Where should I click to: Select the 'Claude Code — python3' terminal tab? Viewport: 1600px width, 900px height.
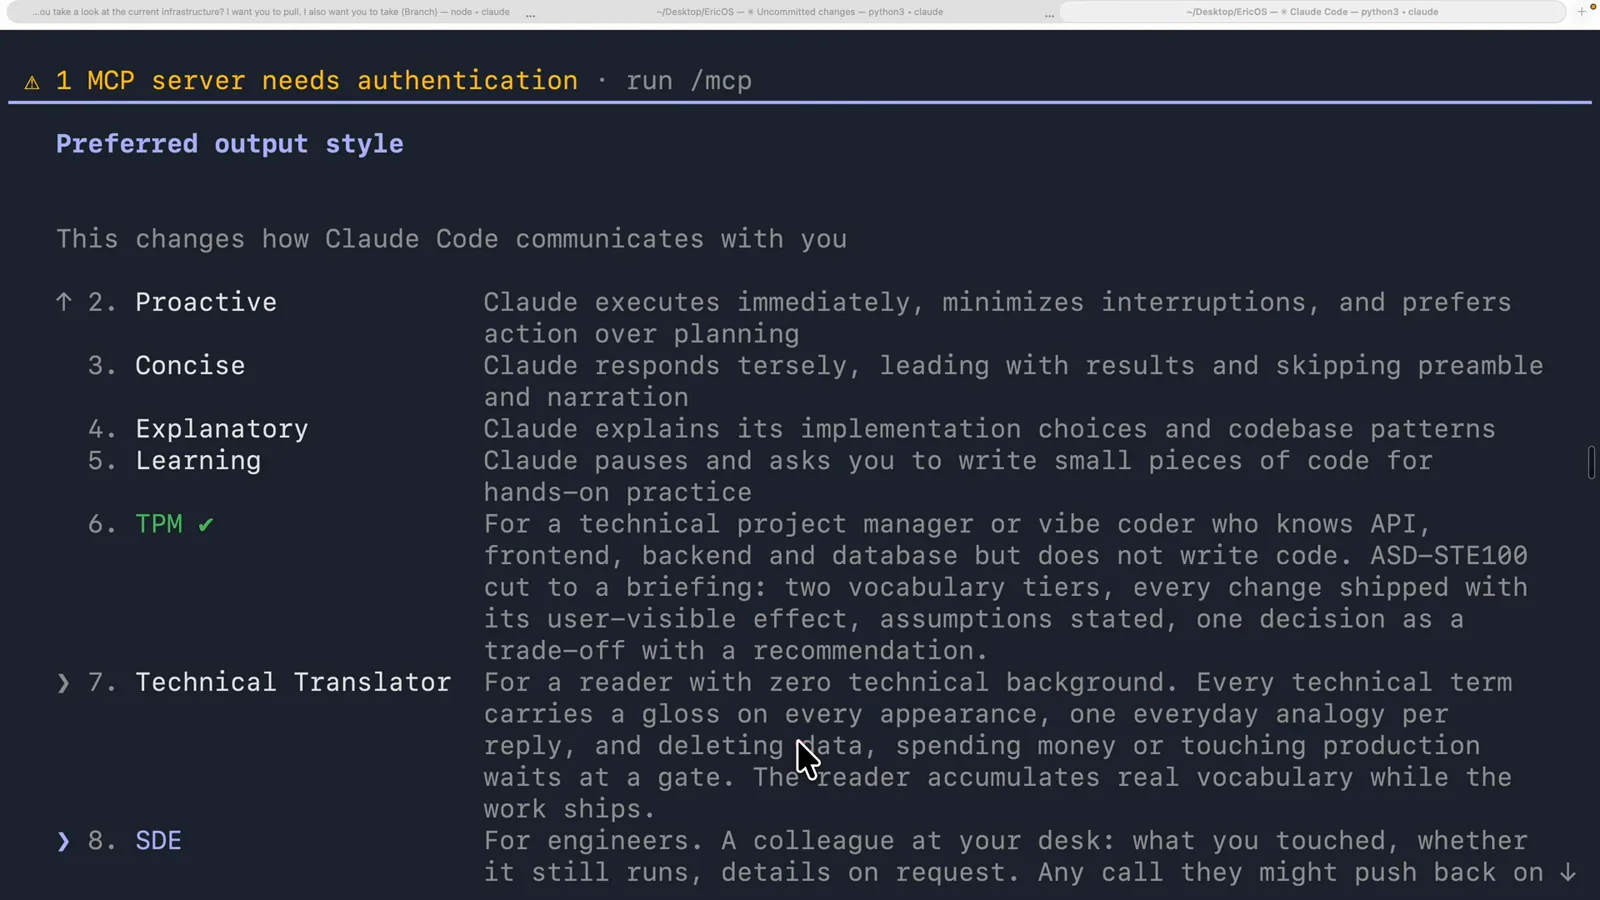coord(1312,12)
